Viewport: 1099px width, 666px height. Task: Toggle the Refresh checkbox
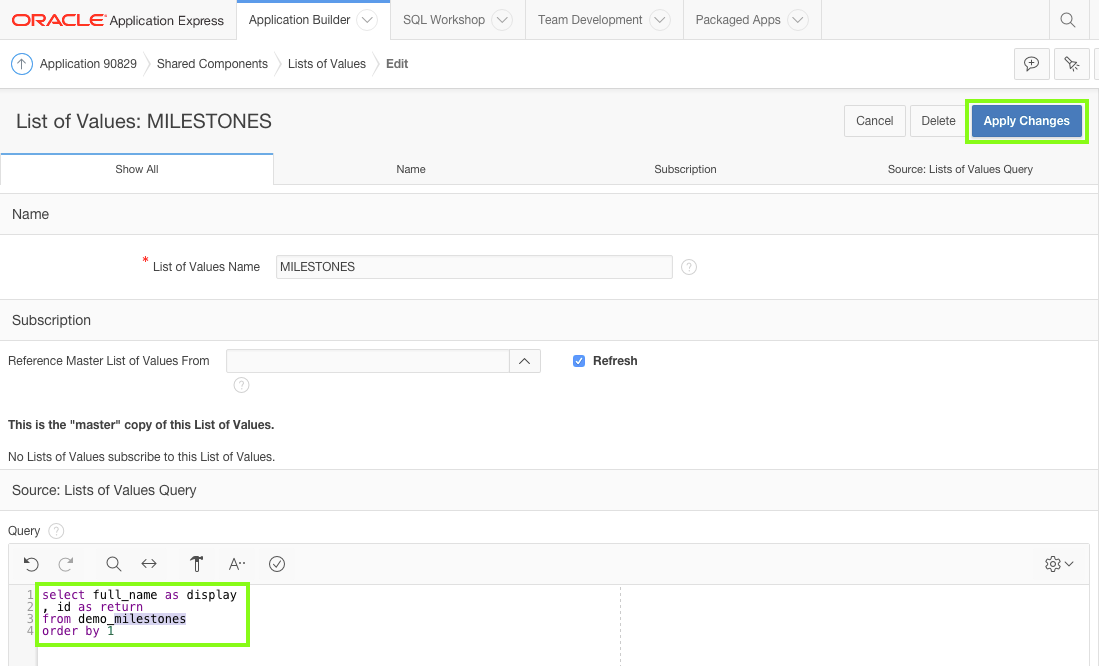click(x=579, y=361)
